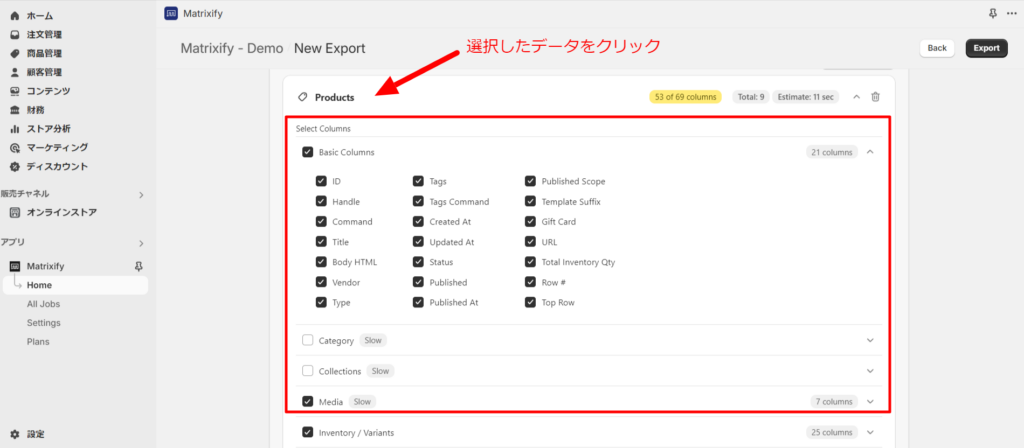
Task: Click the Matrixify - Demo breadcrumb link
Action: point(232,48)
